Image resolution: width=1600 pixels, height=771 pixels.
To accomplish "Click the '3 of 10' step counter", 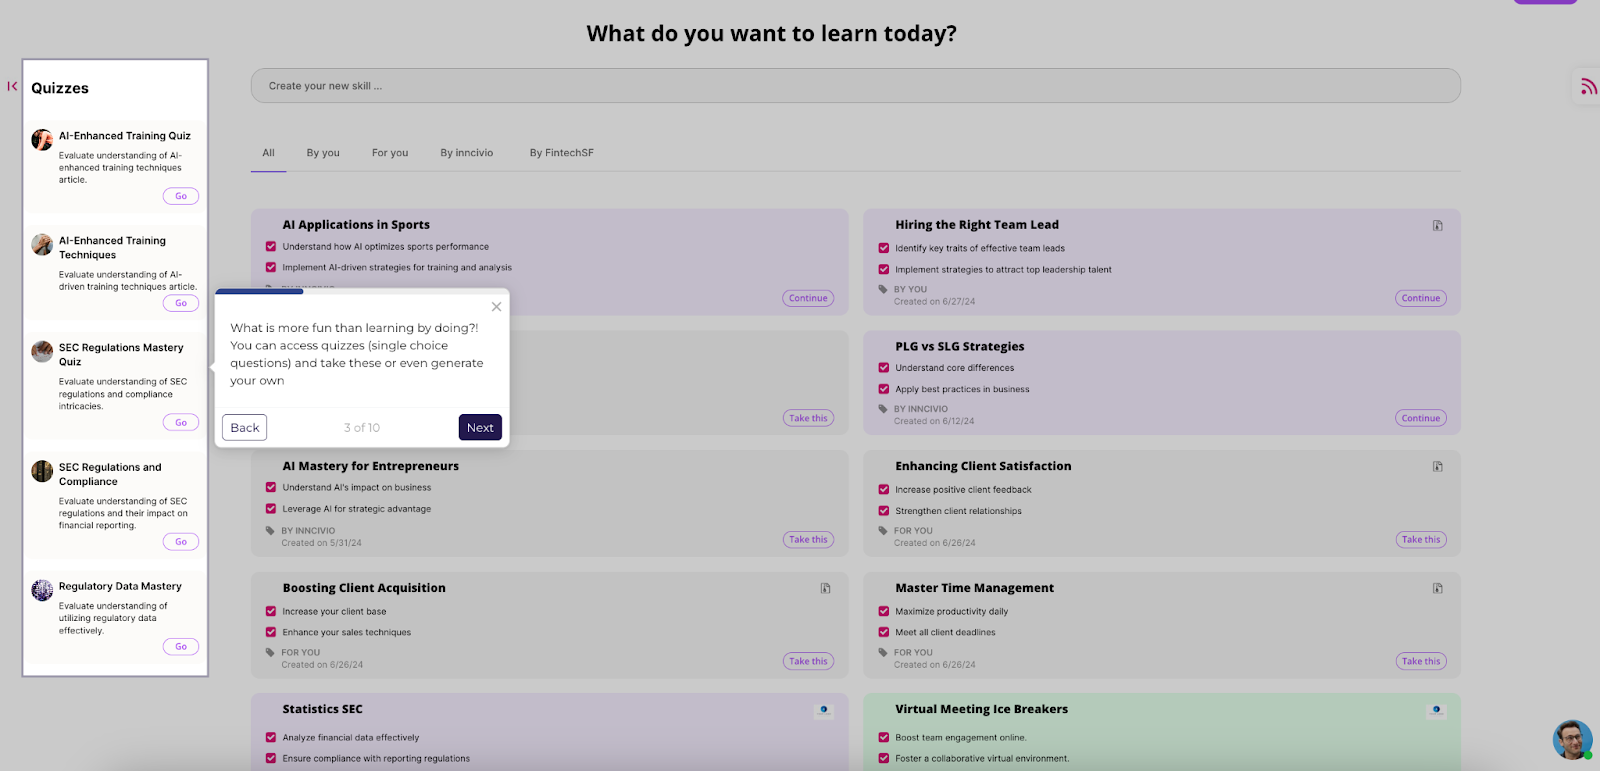I will tap(362, 428).
